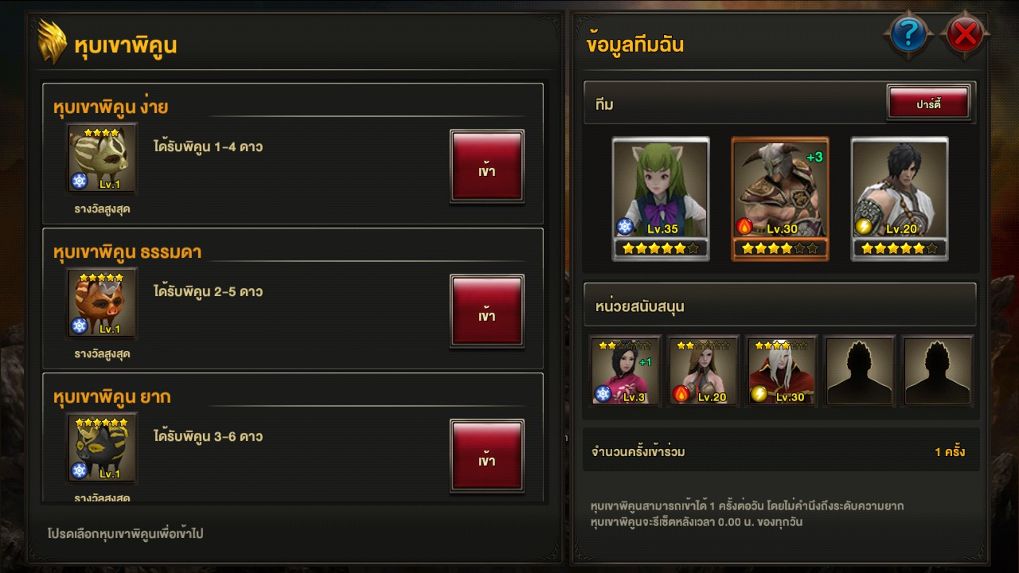
Task: Select the green-haired Lv.35 hero portrait
Action: tap(660, 199)
